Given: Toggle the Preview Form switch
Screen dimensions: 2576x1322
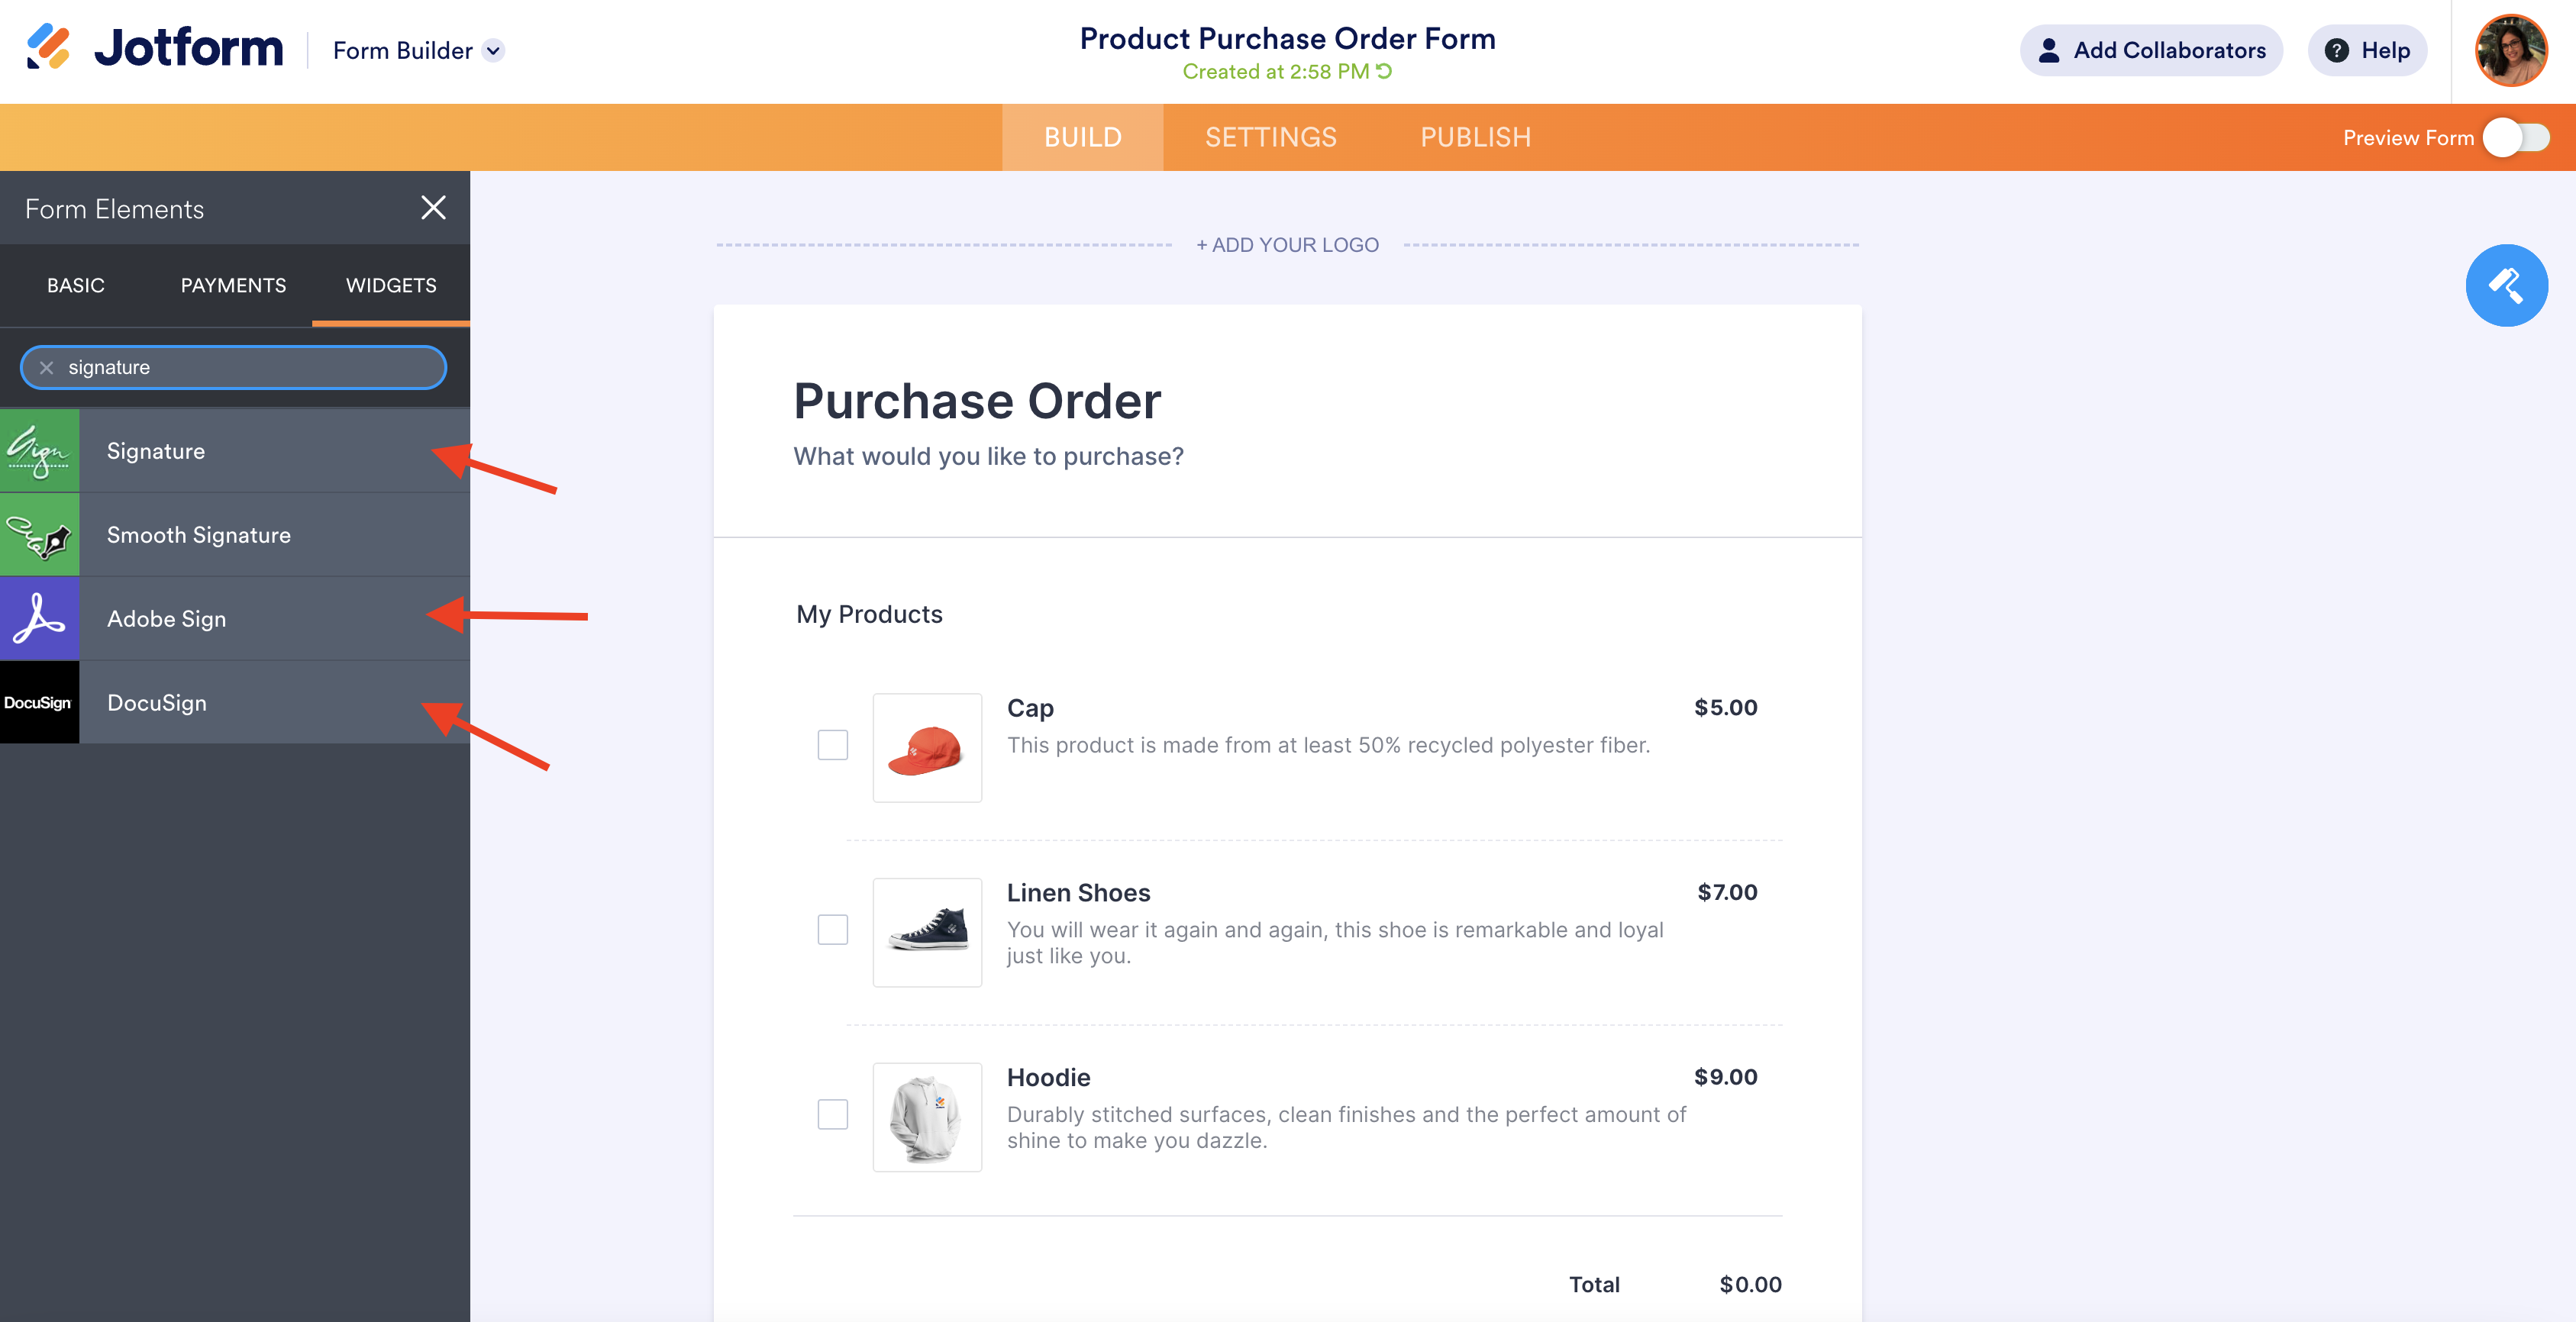Looking at the screenshot, I should pos(2516,138).
